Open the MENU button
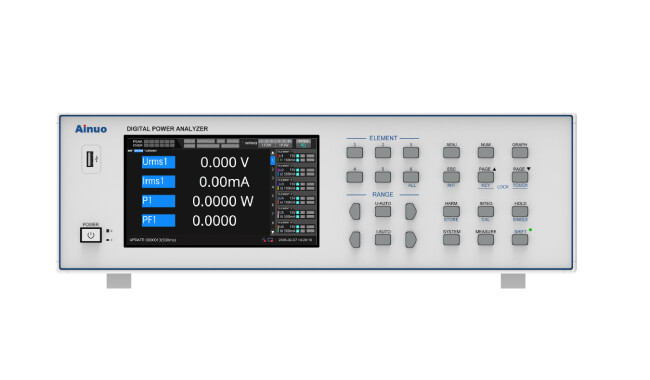The width and height of the screenshot is (650, 380). 451,152
